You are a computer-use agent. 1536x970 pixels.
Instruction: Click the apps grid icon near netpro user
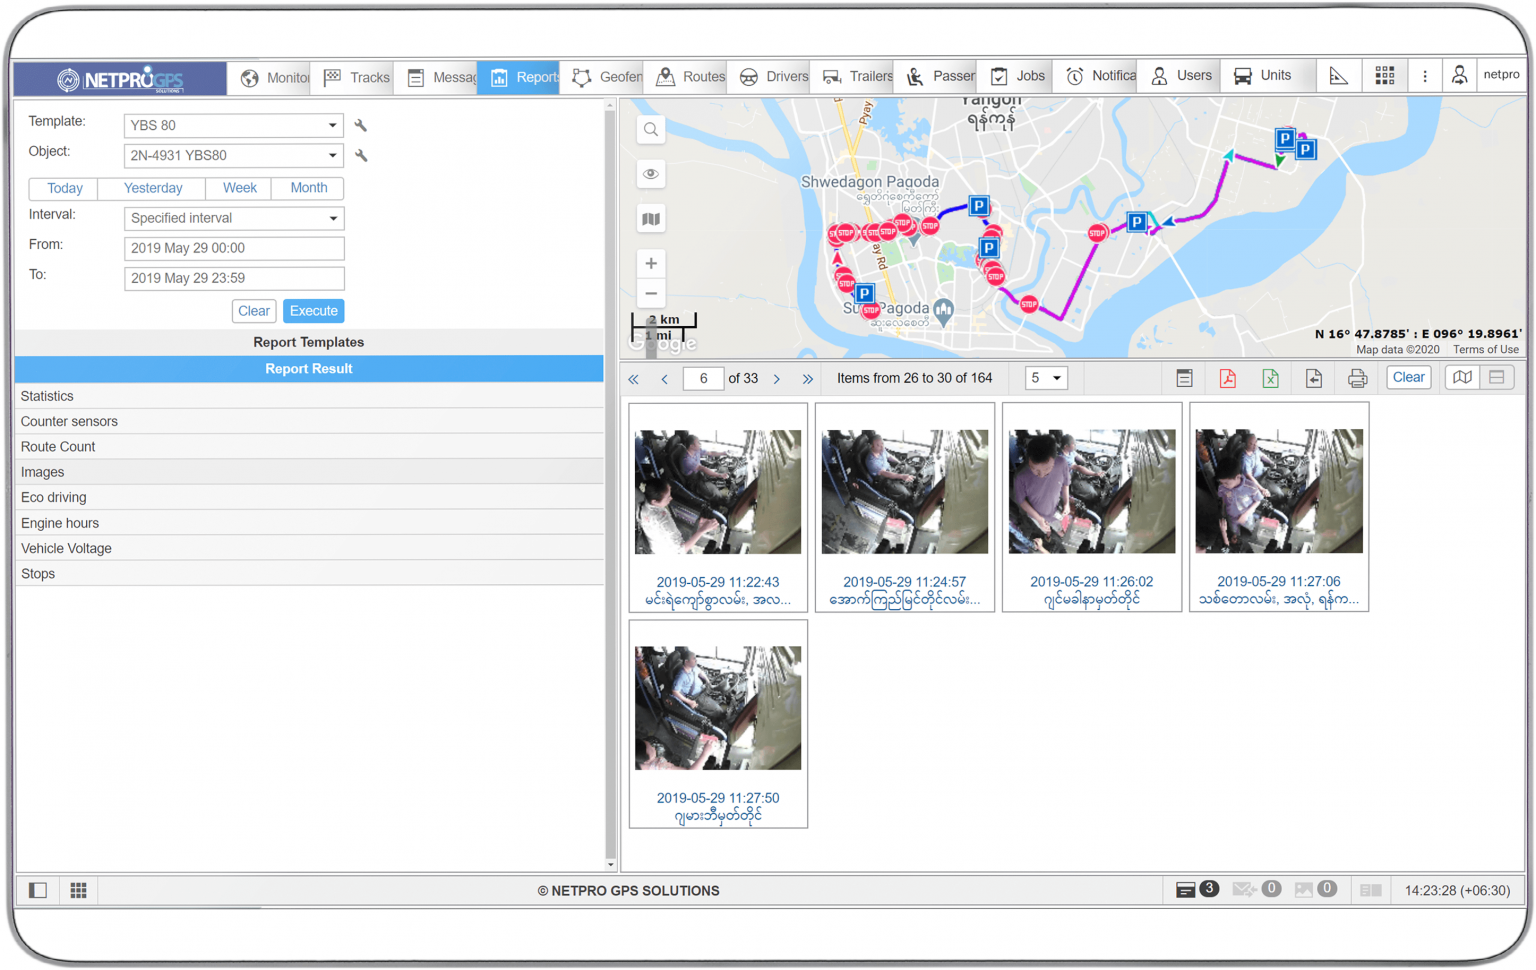click(x=1385, y=75)
